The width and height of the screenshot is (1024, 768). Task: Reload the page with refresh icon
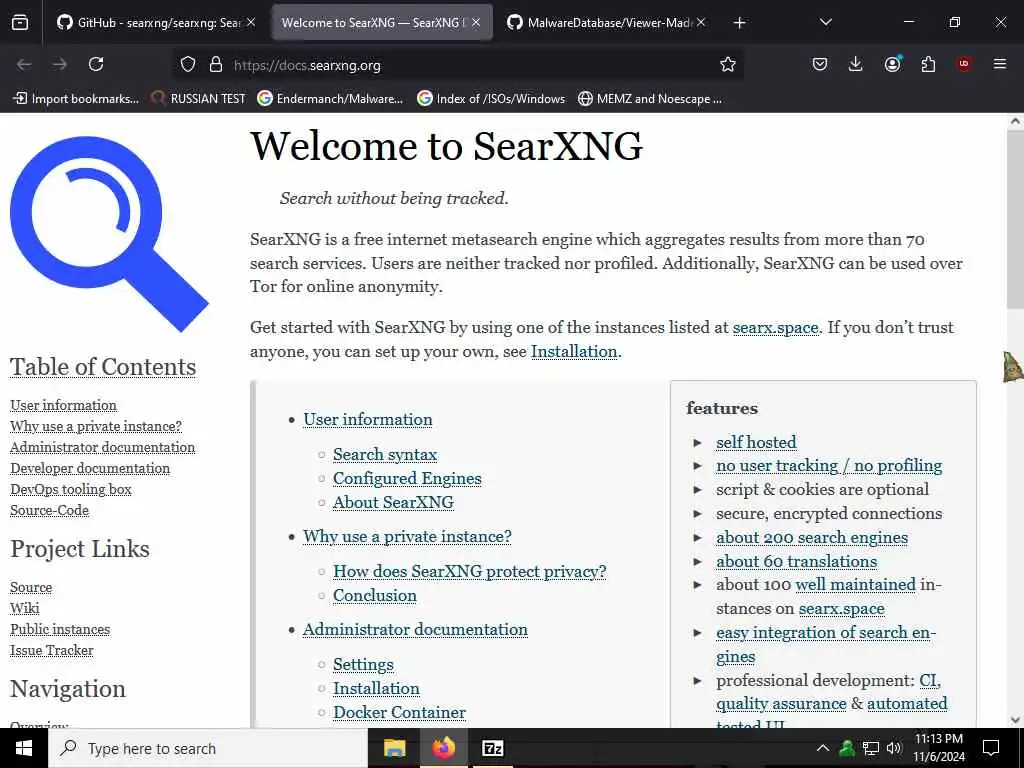coord(96,64)
